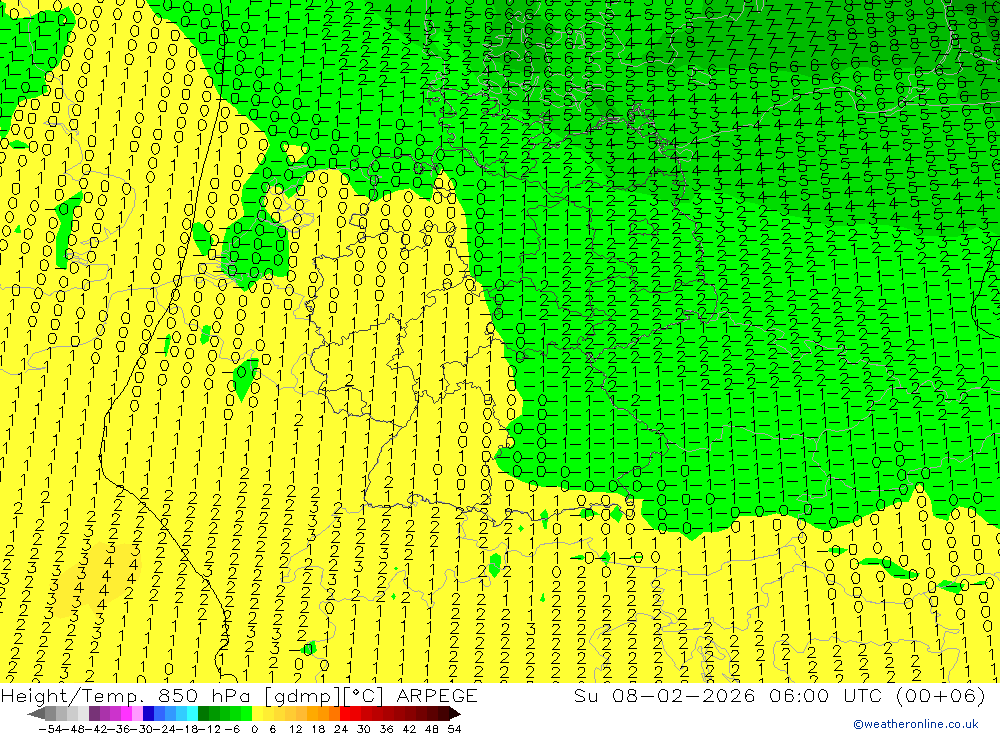Click the '-6' color scale label
Screen dimensions: 1000x733
pyautogui.click(x=232, y=729)
